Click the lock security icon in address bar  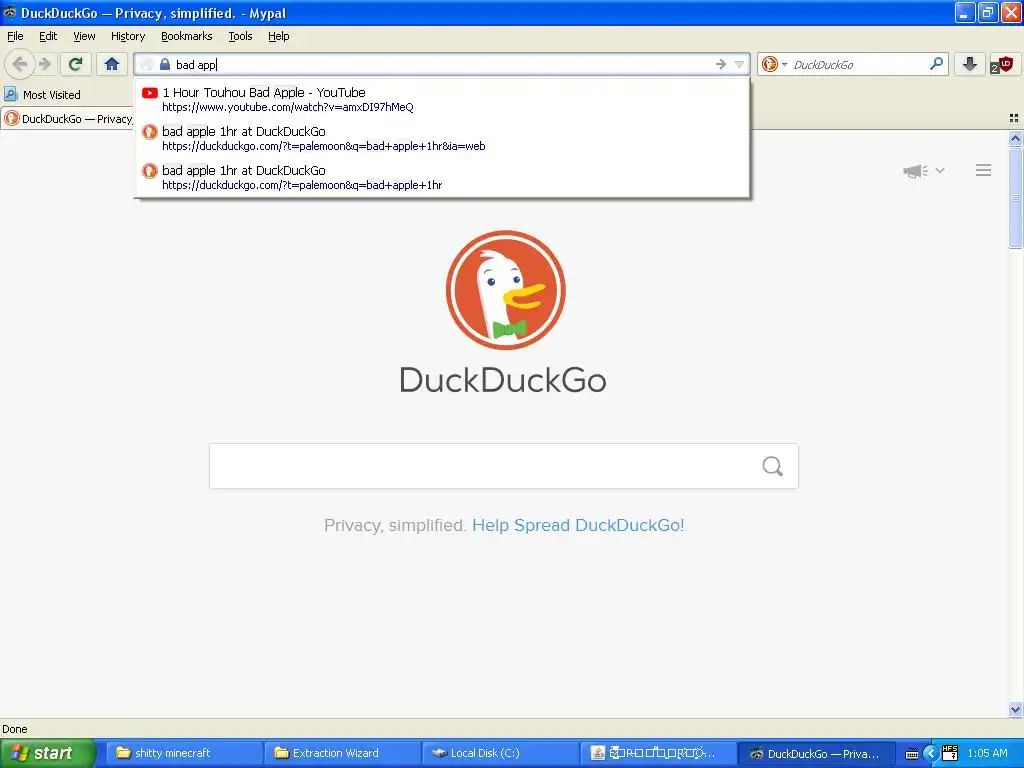tap(165, 64)
